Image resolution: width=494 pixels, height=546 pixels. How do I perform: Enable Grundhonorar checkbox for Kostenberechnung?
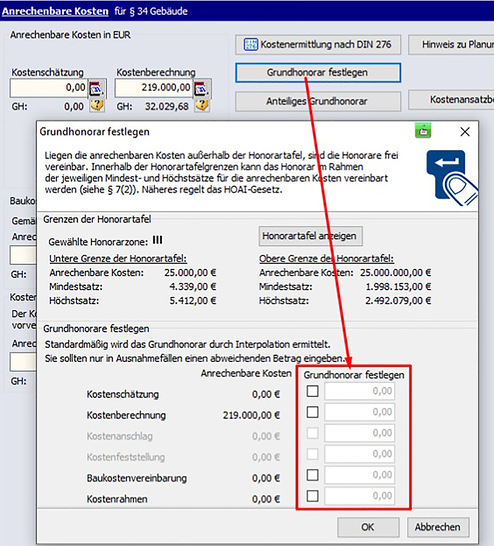coord(312,412)
